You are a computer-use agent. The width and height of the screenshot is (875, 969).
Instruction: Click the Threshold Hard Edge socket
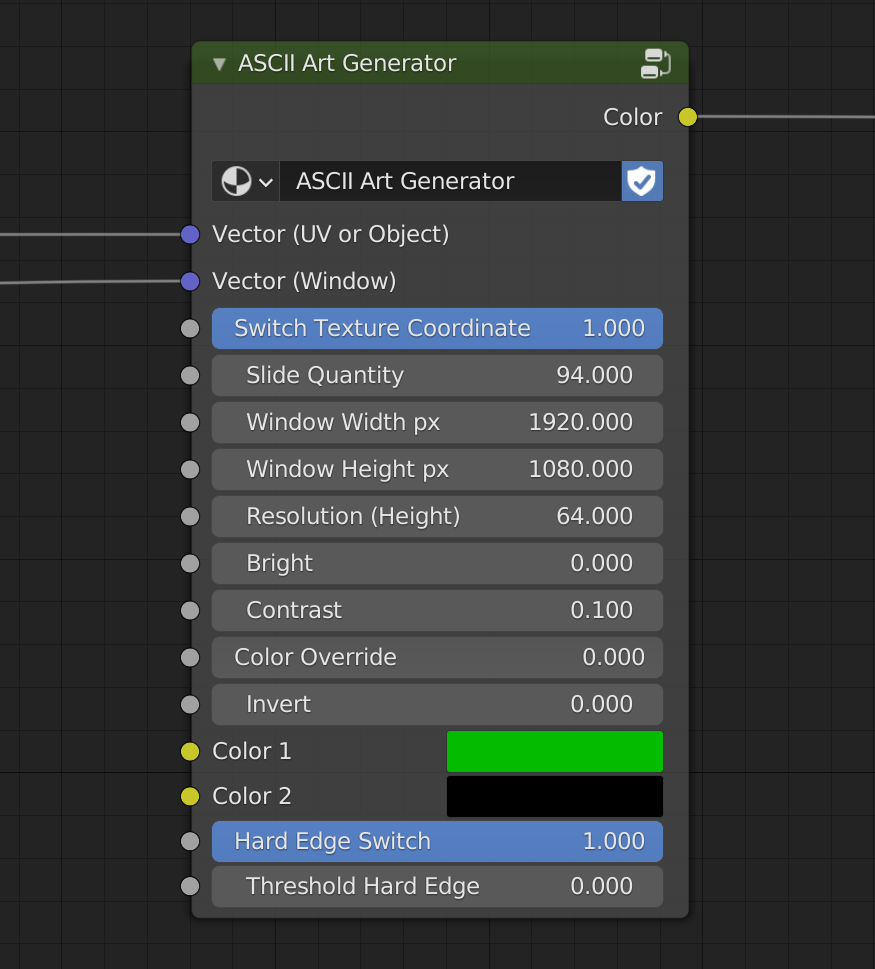190,886
